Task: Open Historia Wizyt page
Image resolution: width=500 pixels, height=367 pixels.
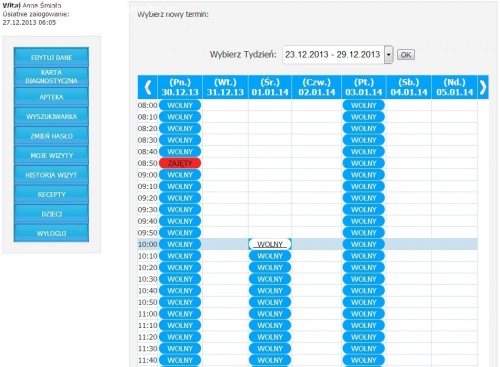Action: coord(51,175)
